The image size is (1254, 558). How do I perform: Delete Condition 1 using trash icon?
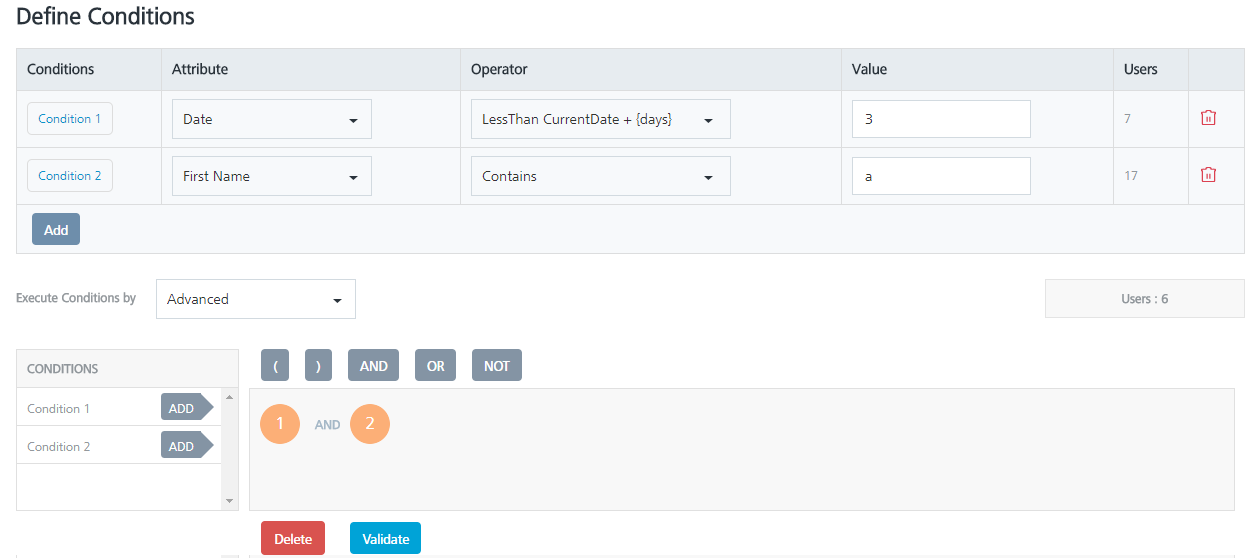1208,118
